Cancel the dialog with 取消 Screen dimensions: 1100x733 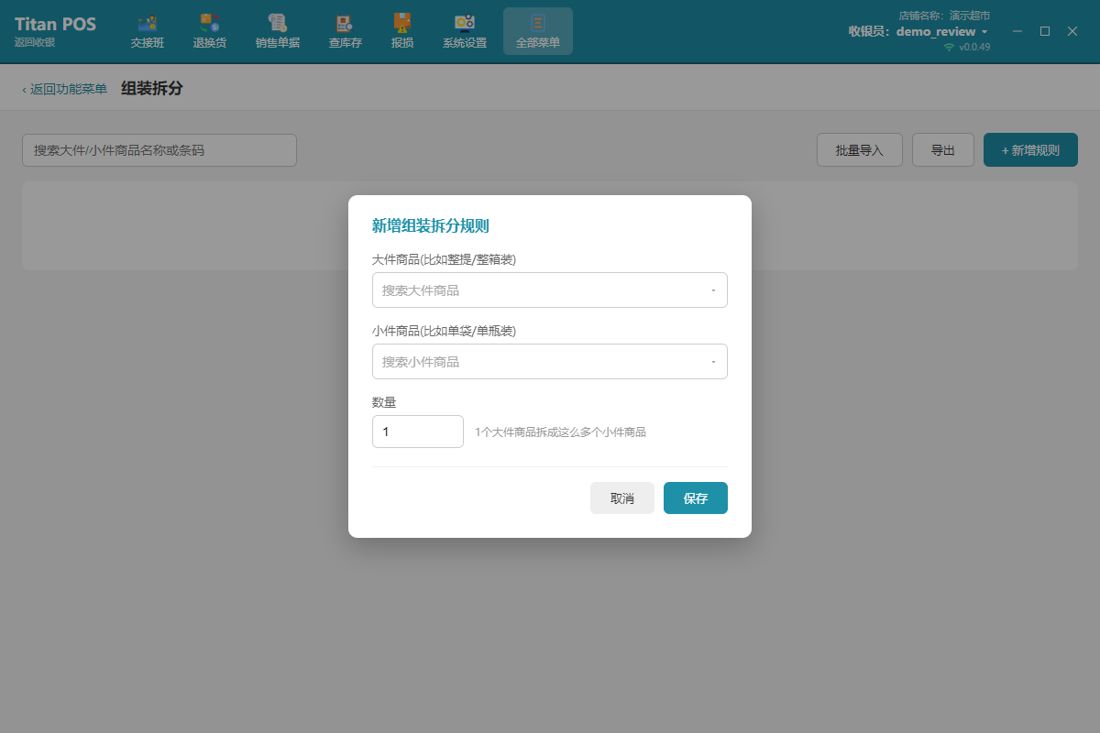[x=622, y=498]
